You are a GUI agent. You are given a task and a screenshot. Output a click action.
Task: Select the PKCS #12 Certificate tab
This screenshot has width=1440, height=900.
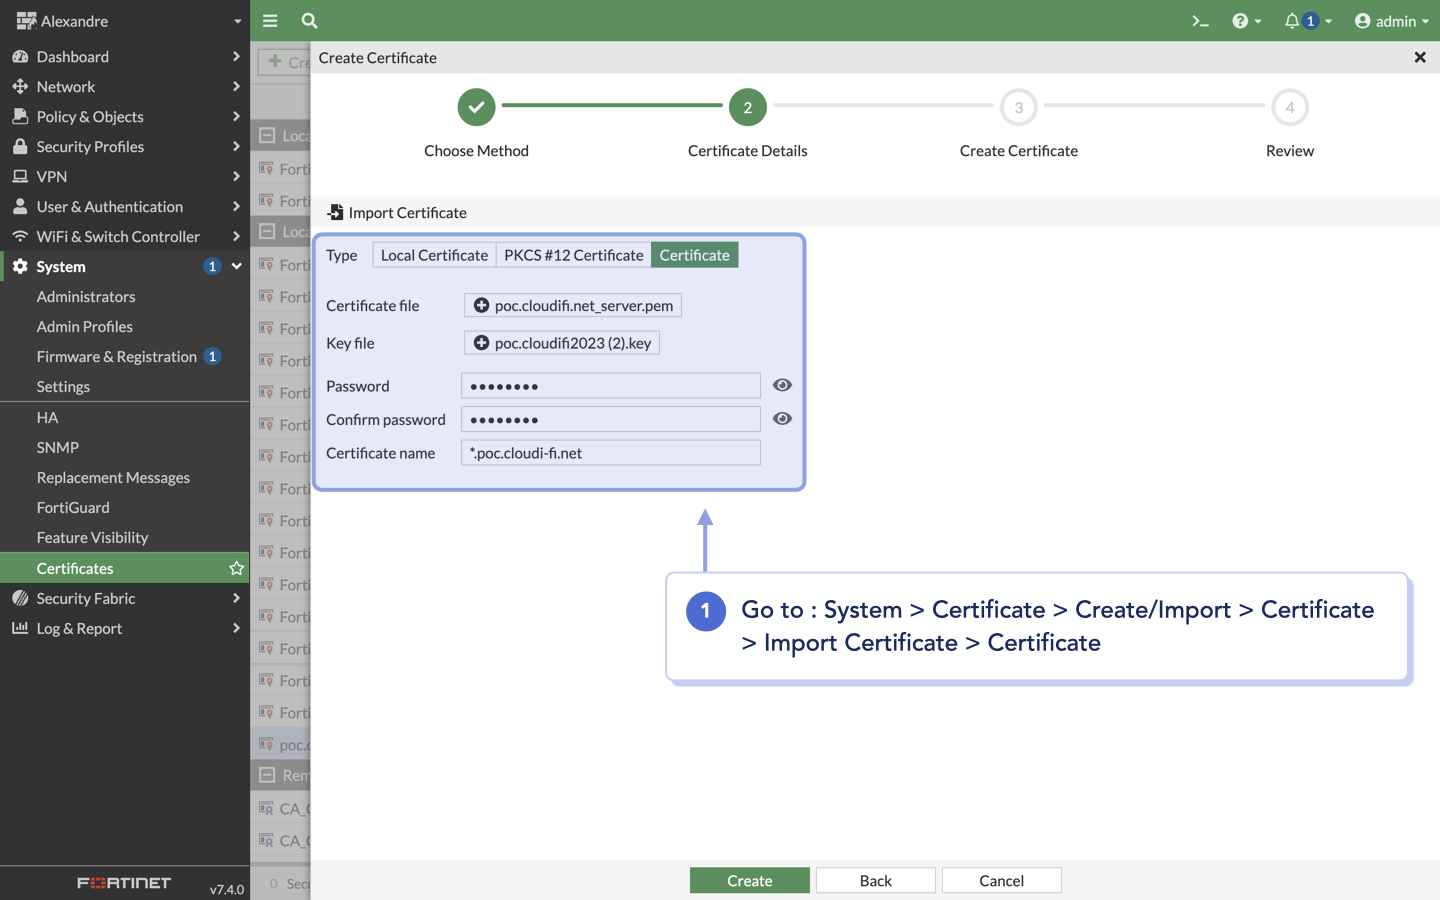click(x=573, y=254)
